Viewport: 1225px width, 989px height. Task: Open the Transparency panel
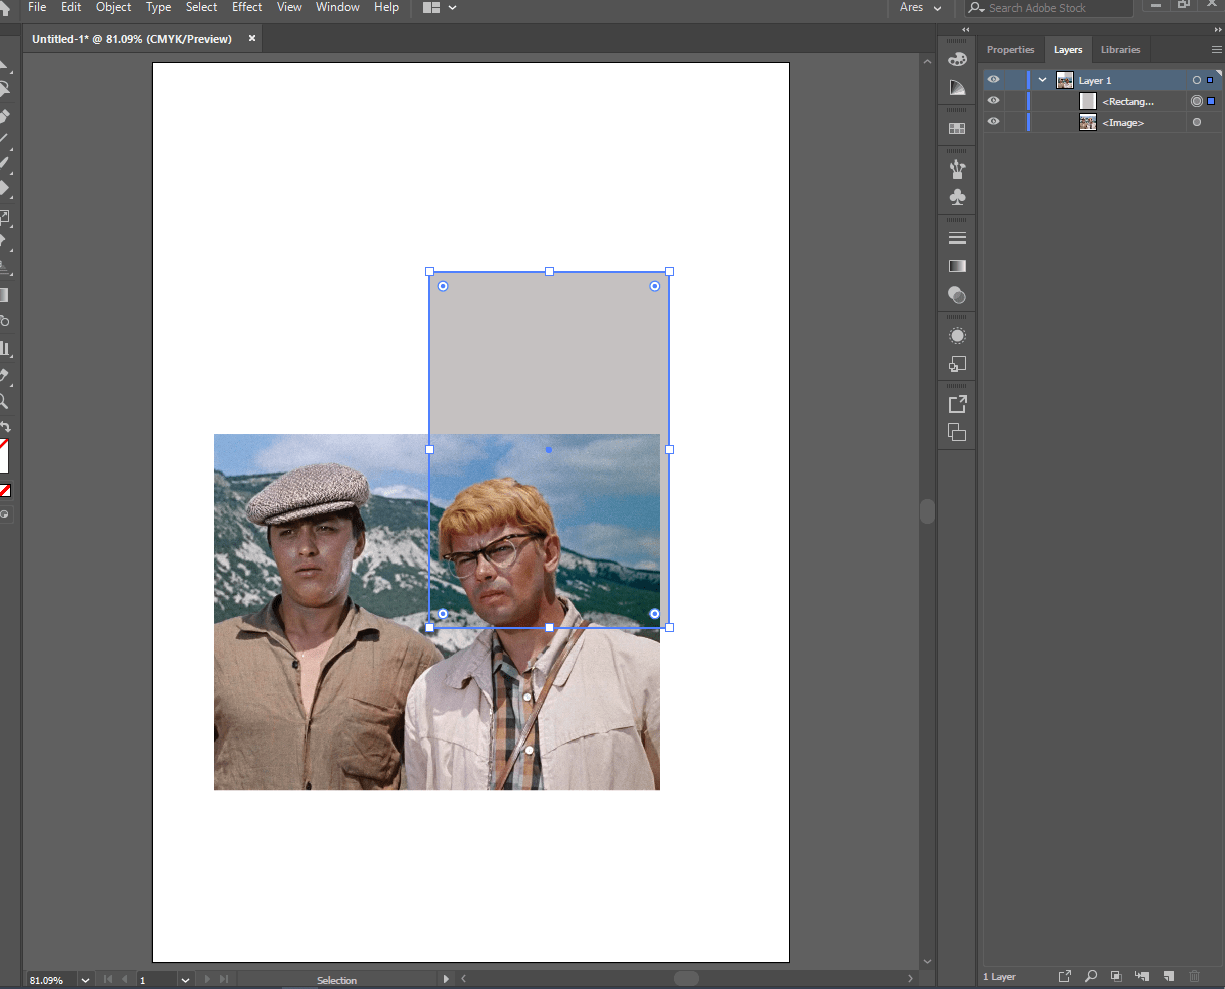[957, 295]
